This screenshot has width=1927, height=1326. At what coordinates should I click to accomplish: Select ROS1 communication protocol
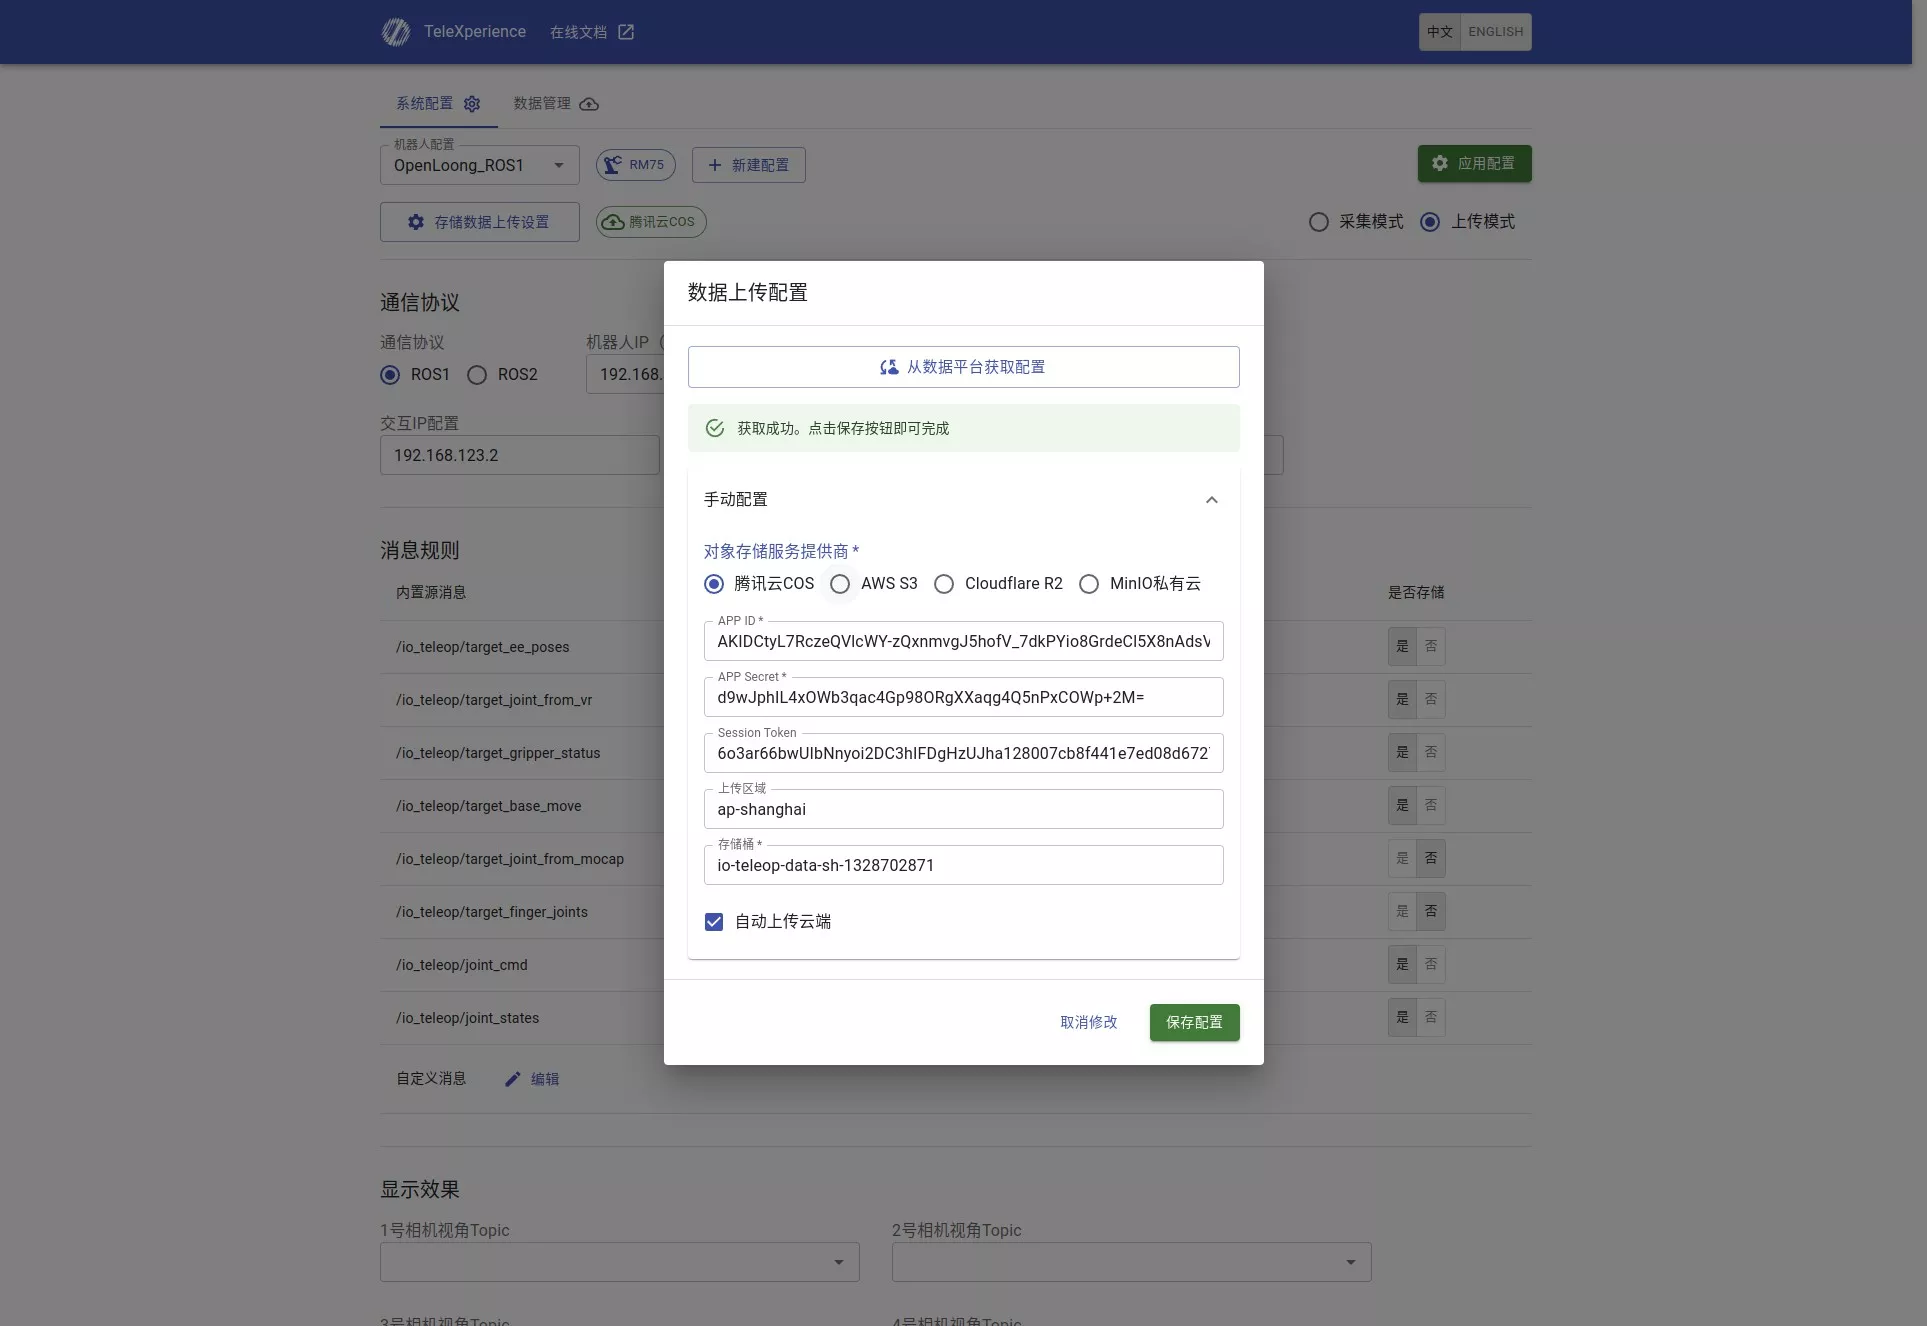(x=390, y=375)
